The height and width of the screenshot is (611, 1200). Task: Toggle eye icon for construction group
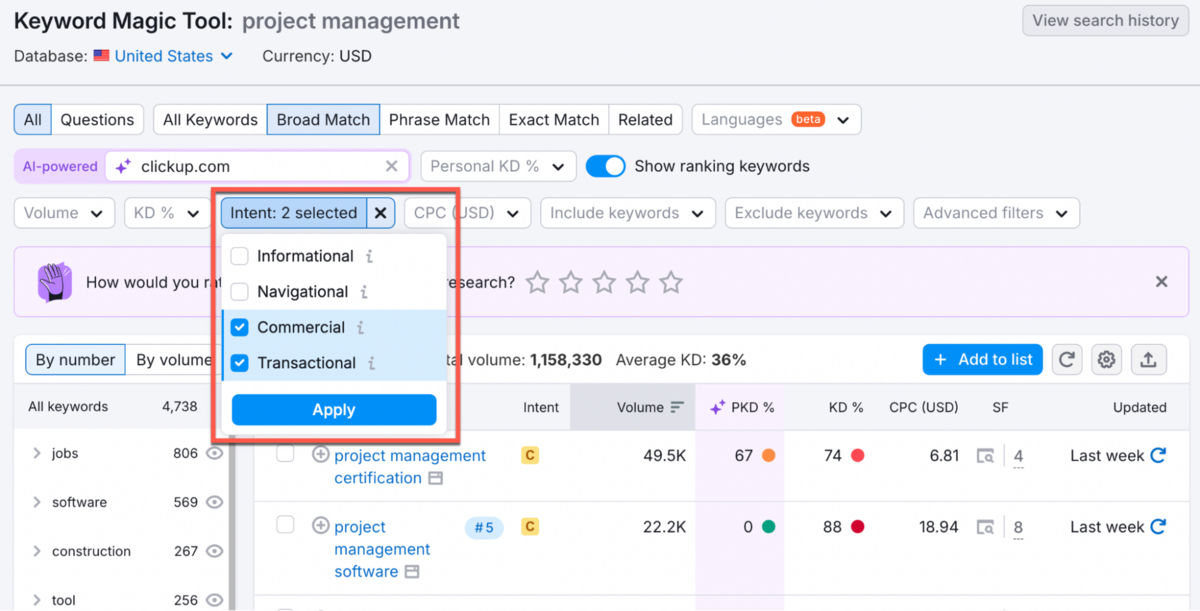(x=214, y=551)
